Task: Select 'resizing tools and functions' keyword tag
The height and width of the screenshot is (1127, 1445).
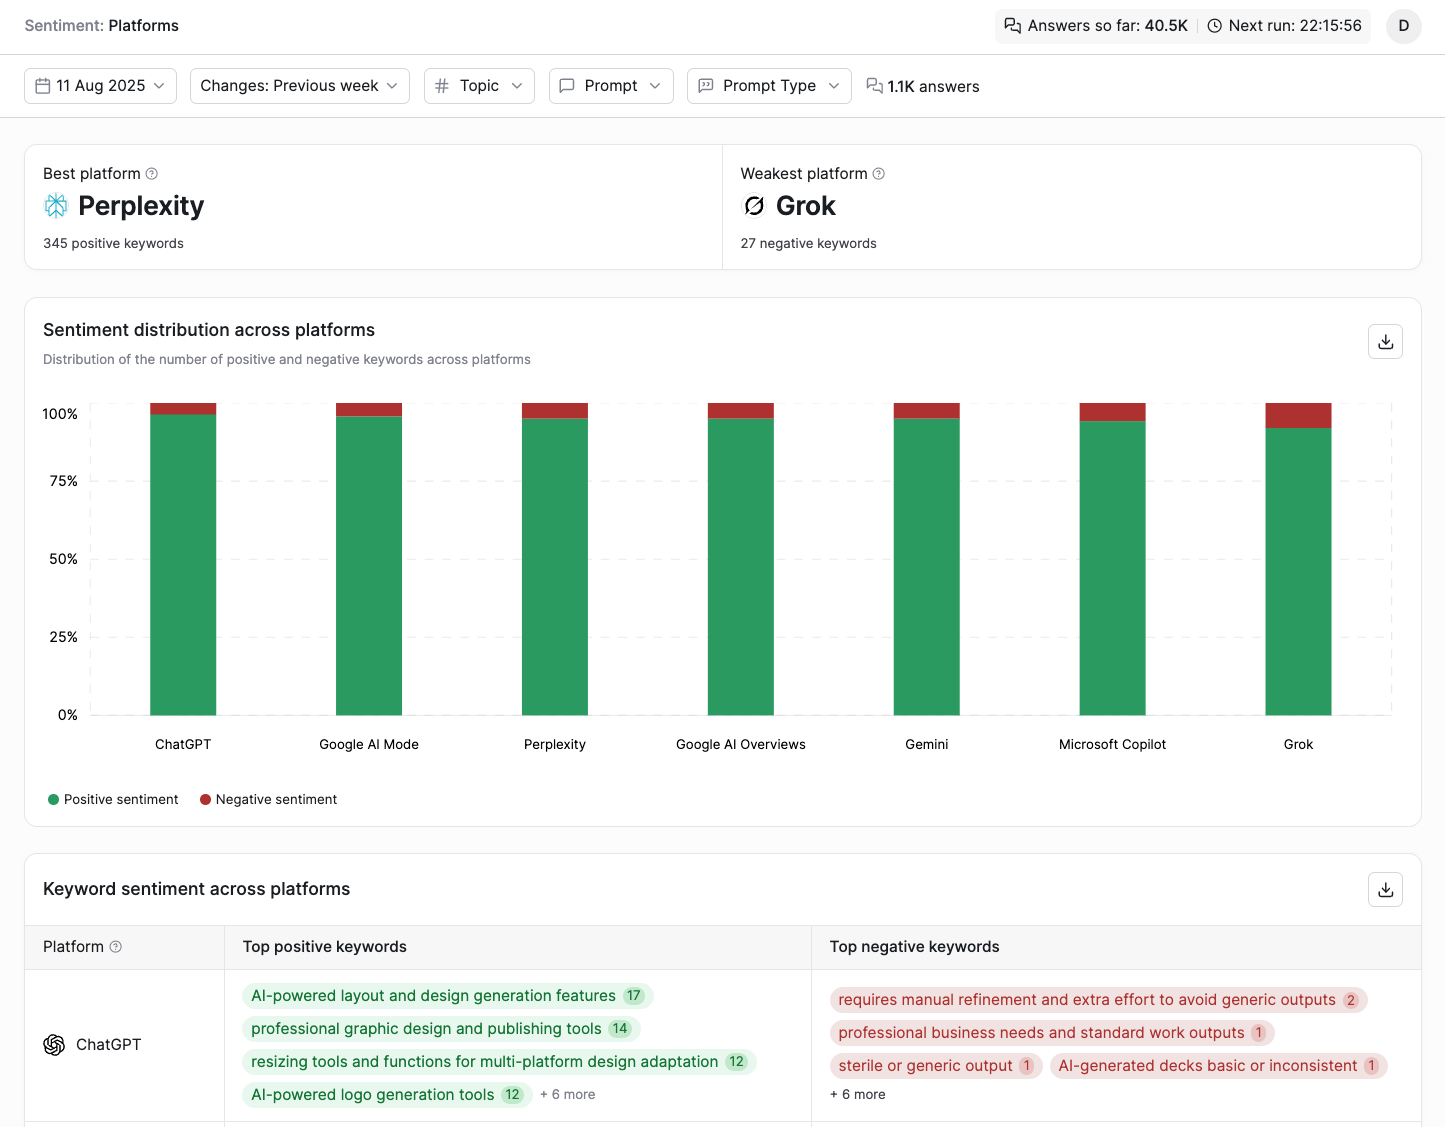Action: point(499,1062)
